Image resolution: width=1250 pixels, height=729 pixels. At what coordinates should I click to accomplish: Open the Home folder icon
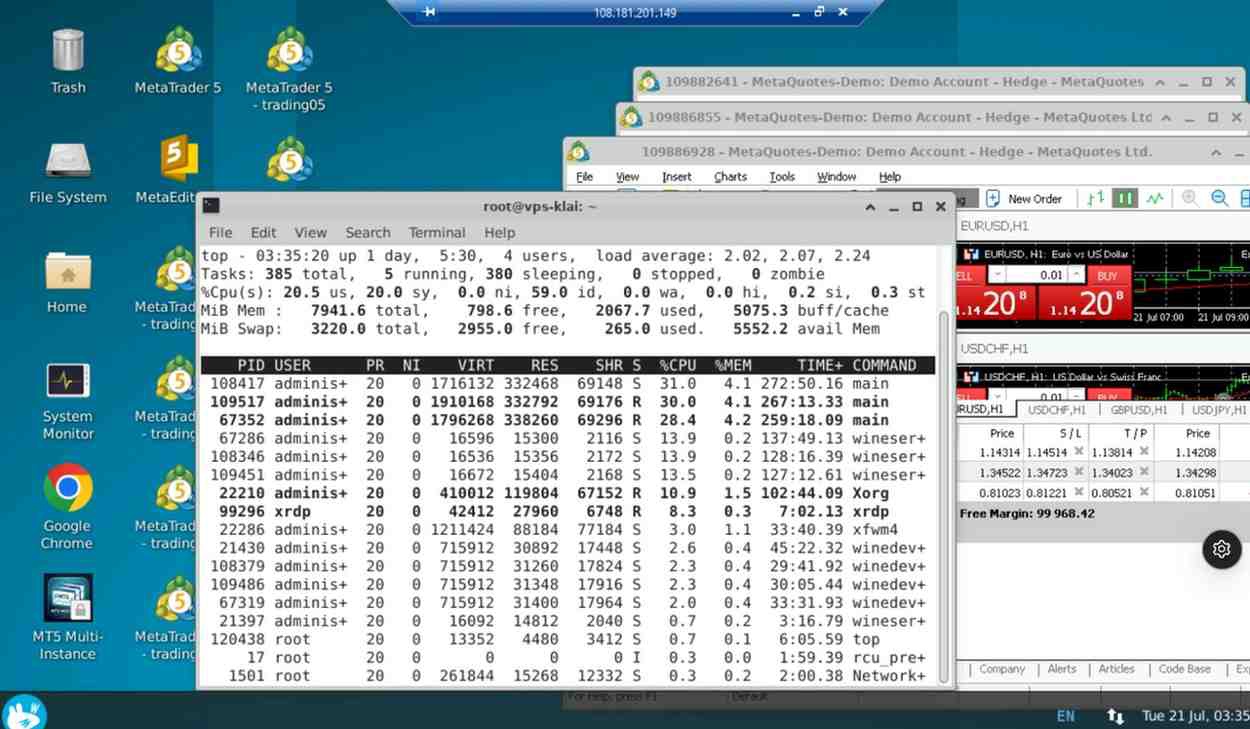pyautogui.click(x=67, y=281)
